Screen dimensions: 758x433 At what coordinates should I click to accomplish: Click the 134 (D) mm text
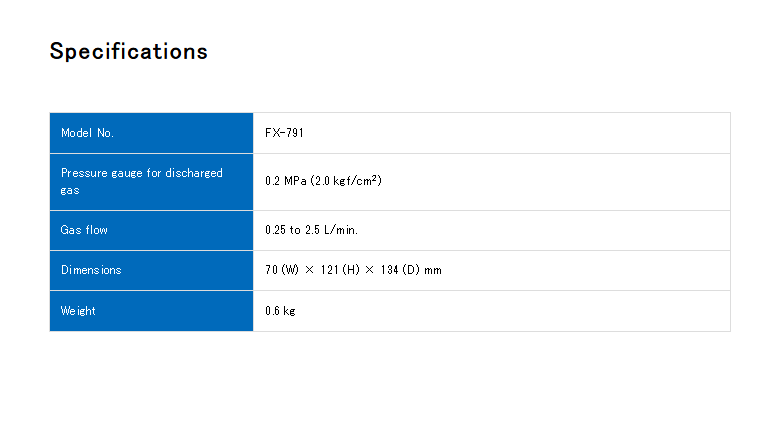pyautogui.click(x=411, y=270)
